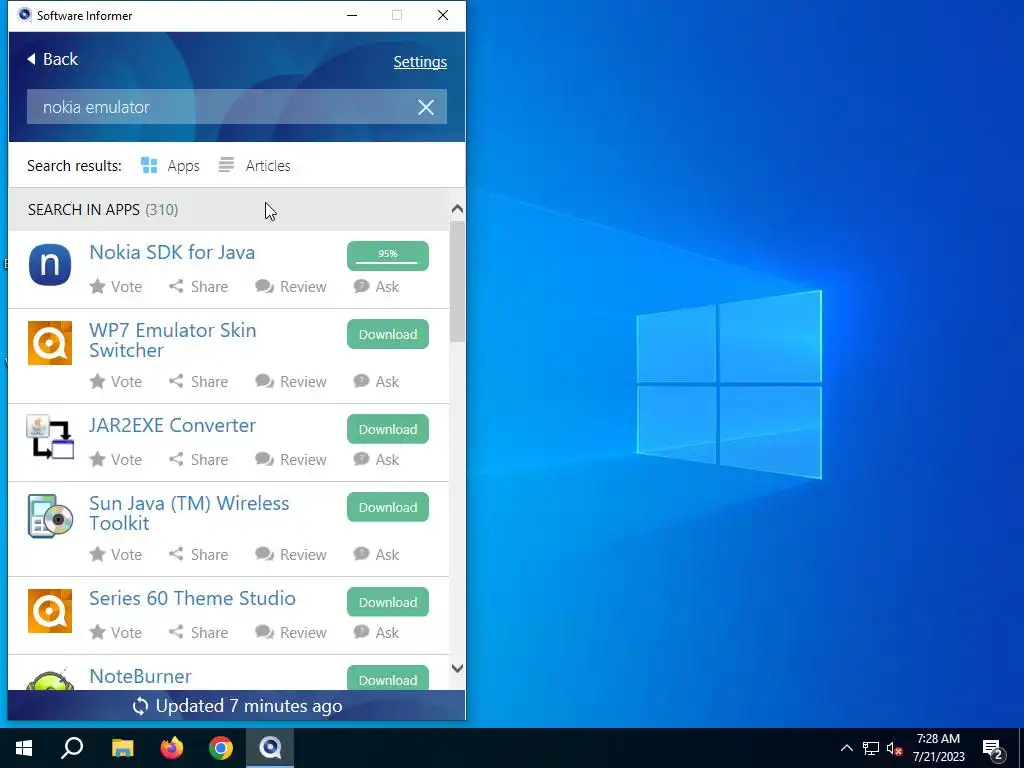Download Sun Java (TM) Wireless Toolkit
This screenshot has width=1024, height=768.
coord(388,507)
